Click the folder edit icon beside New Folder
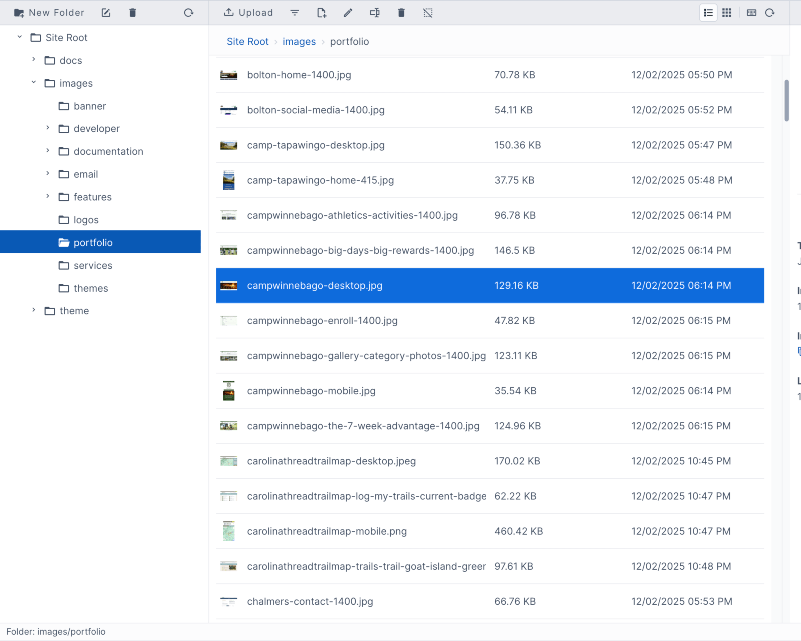Image resolution: width=801 pixels, height=641 pixels. (x=105, y=12)
